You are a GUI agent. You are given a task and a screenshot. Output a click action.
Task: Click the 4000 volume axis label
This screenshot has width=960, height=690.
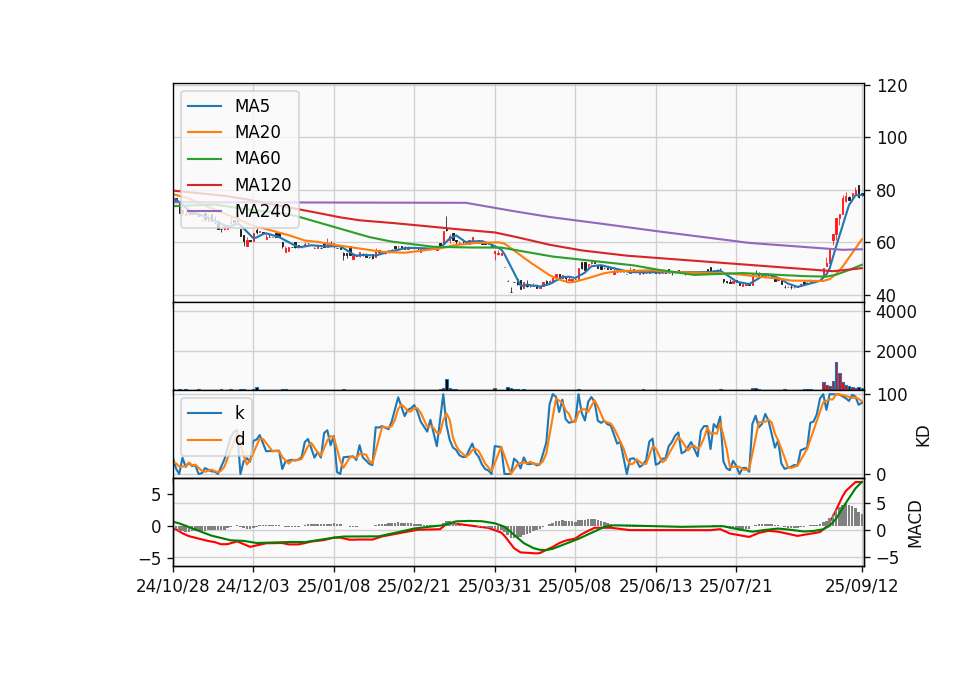897,312
